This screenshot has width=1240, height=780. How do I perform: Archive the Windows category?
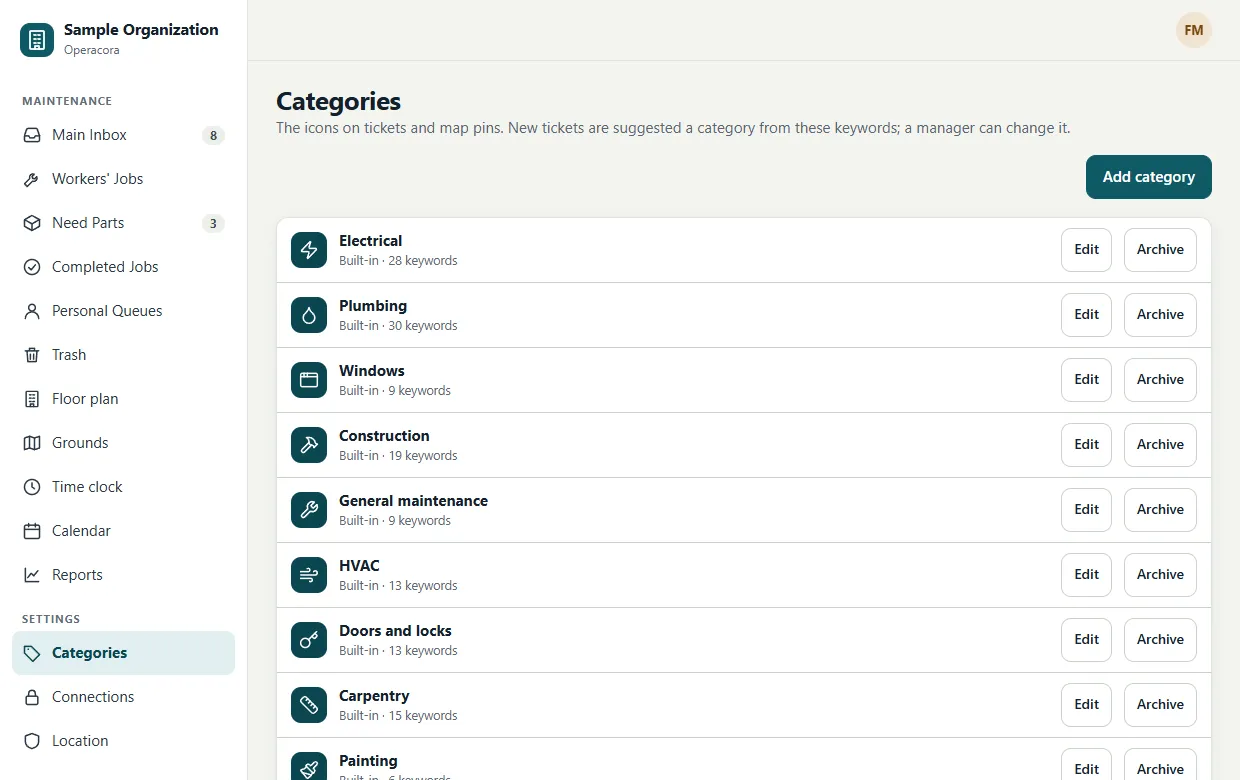click(x=1160, y=380)
